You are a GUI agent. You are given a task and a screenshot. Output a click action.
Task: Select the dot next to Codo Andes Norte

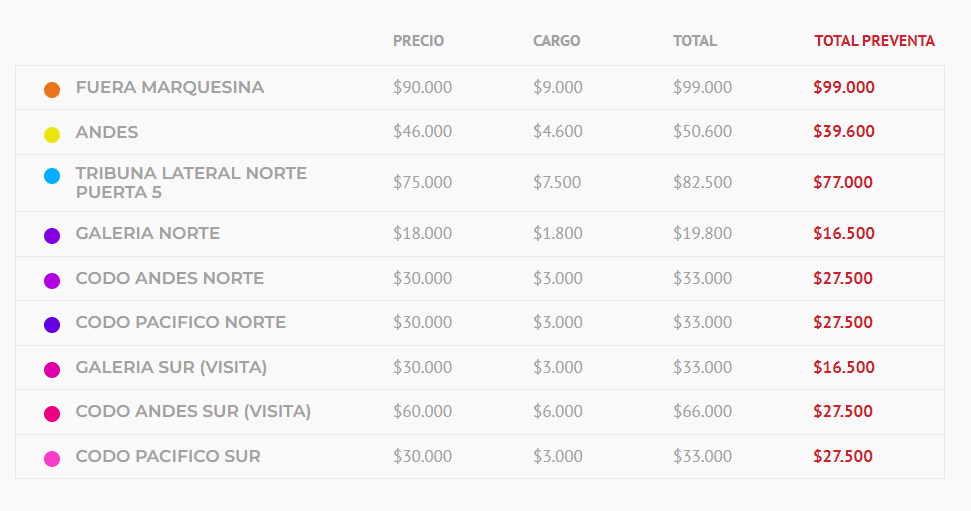coord(52,281)
